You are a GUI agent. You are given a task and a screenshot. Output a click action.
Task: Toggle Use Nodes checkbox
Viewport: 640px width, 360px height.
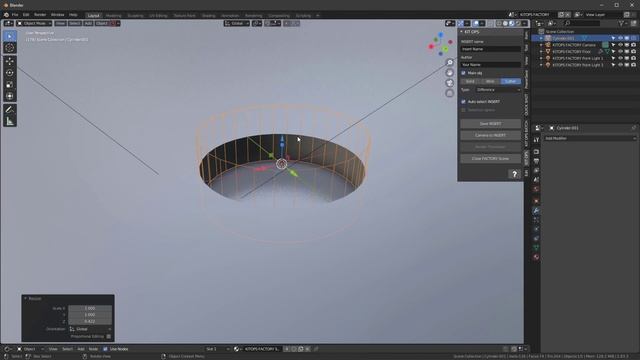pyautogui.click(x=105, y=349)
